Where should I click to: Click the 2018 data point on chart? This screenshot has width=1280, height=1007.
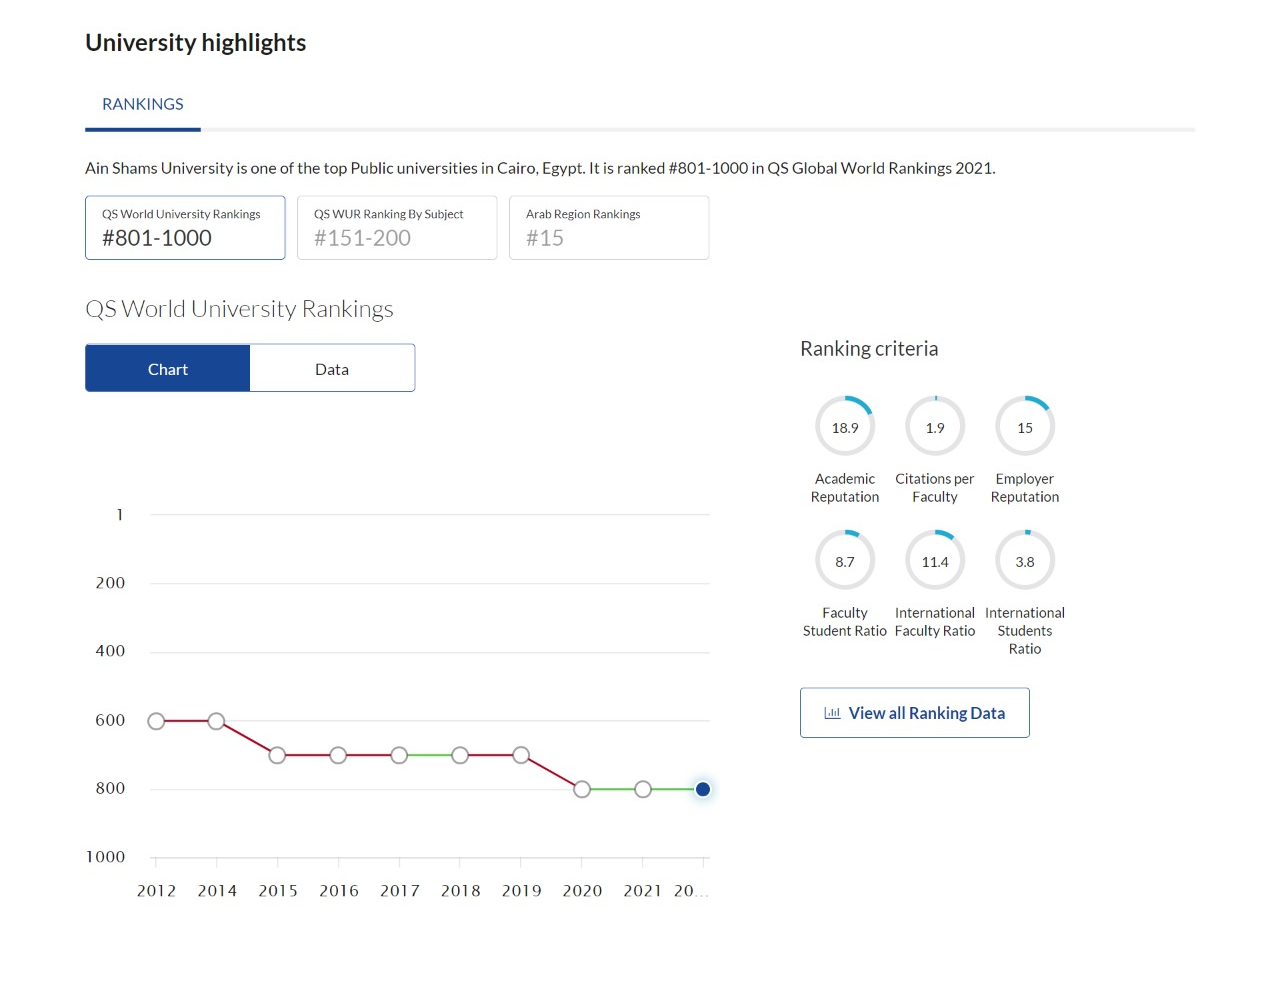(460, 755)
